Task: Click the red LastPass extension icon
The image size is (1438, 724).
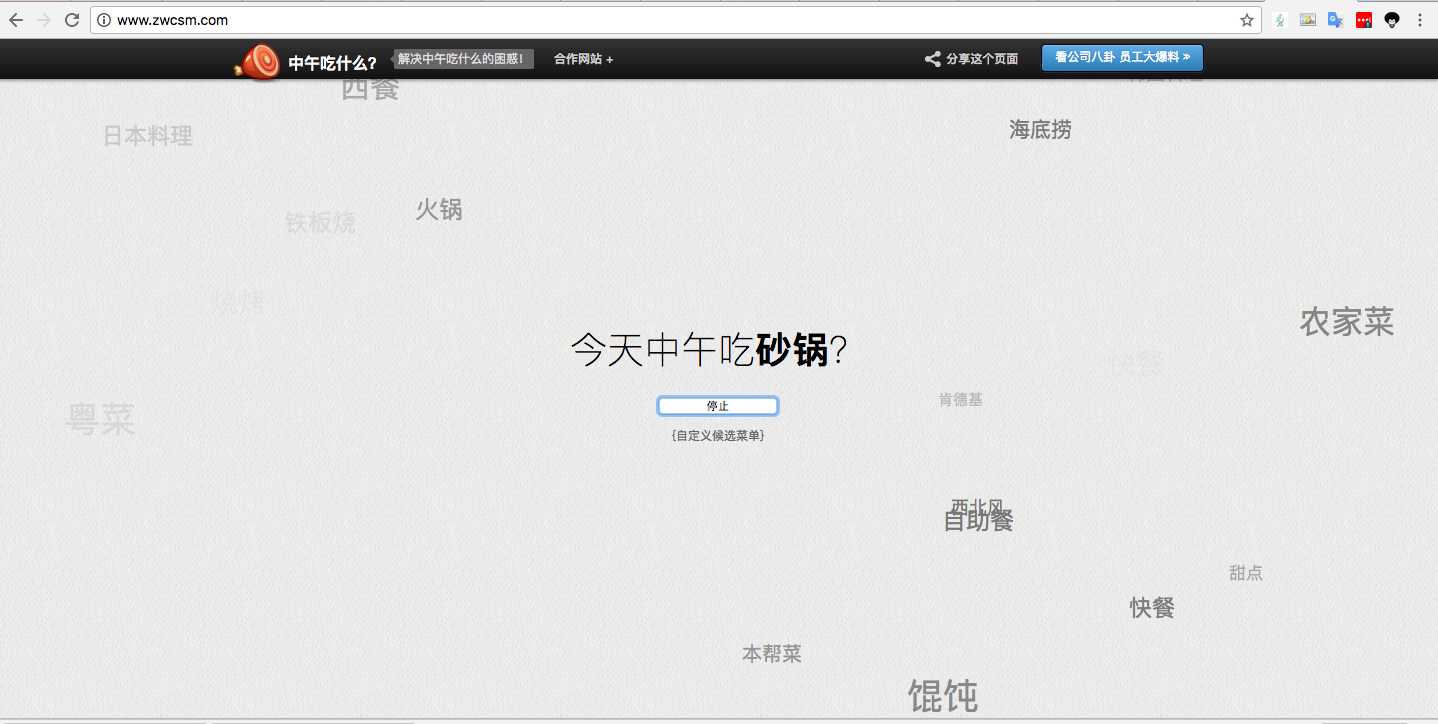Action: [x=1363, y=20]
